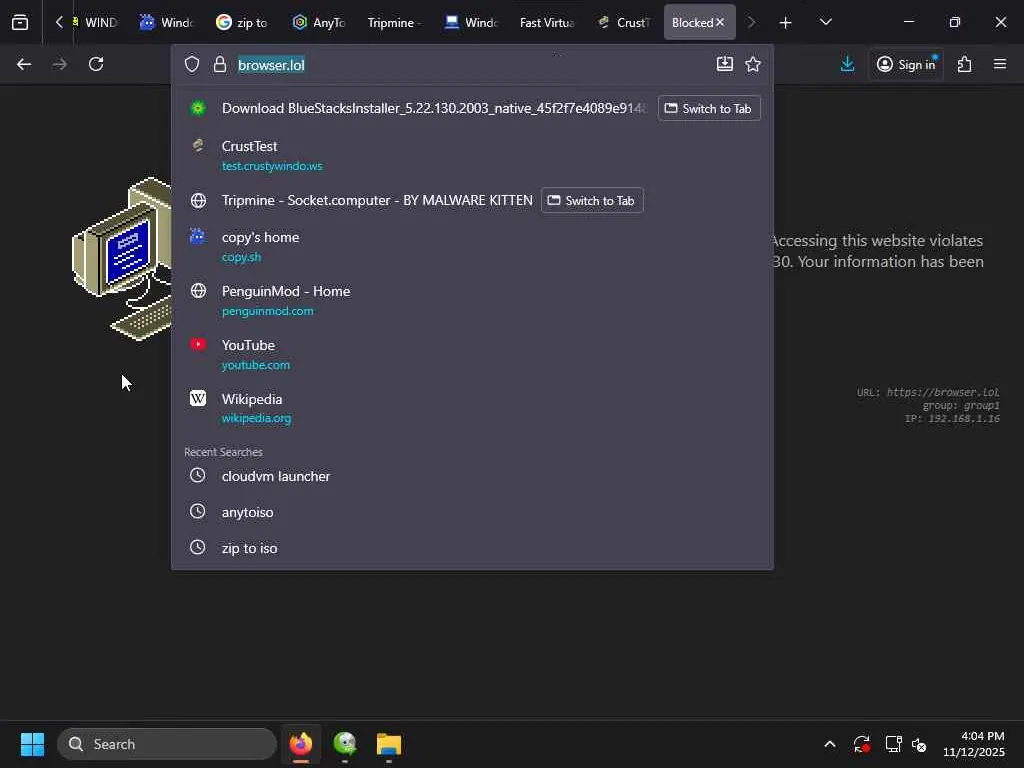Switch to the Fast Virtua tab
This screenshot has height=768, width=1024.
547,22
